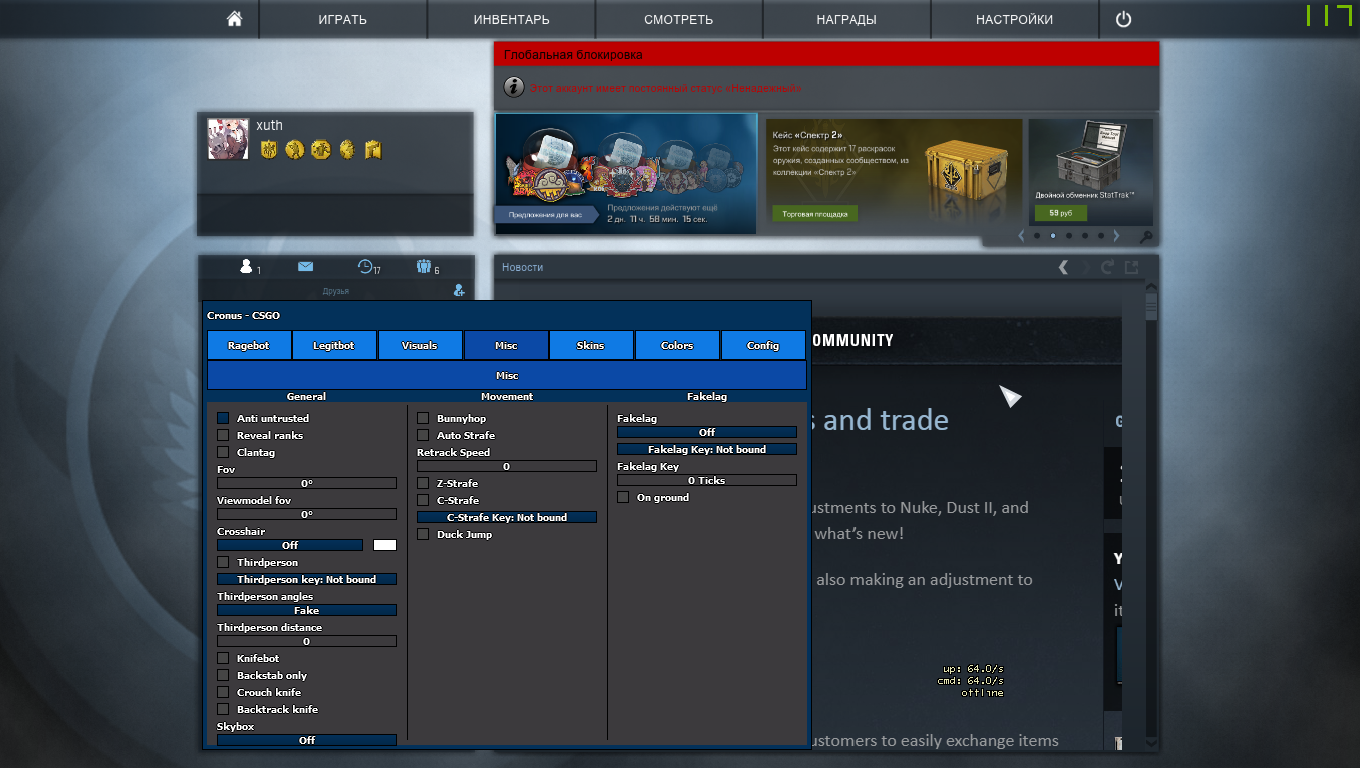Open the ИНВЕНТАРЬ menu

click(511, 19)
